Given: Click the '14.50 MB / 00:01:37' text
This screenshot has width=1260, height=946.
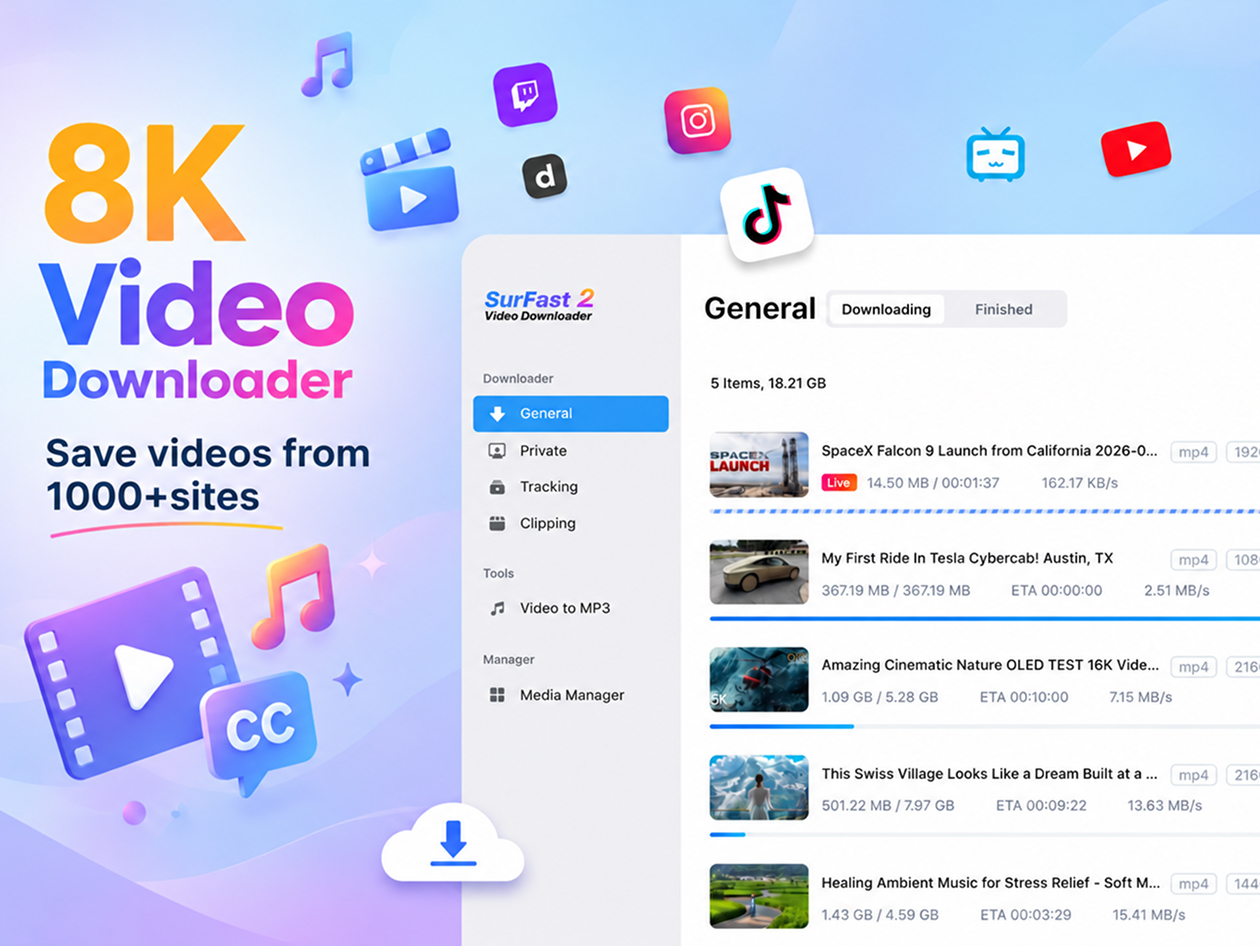Looking at the screenshot, I should (933, 483).
